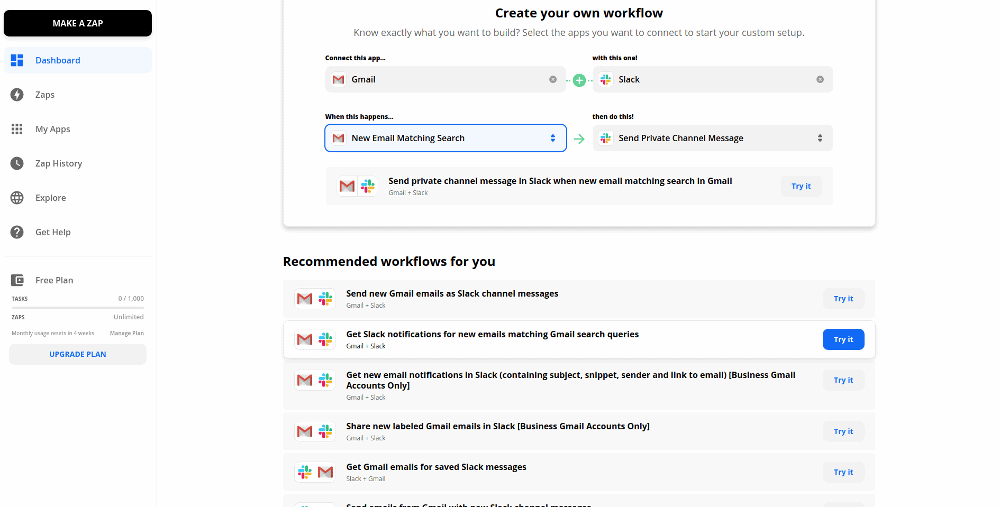Try it for send private channel message workflow
Screen dimensions: 1000x507
[801, 186]
